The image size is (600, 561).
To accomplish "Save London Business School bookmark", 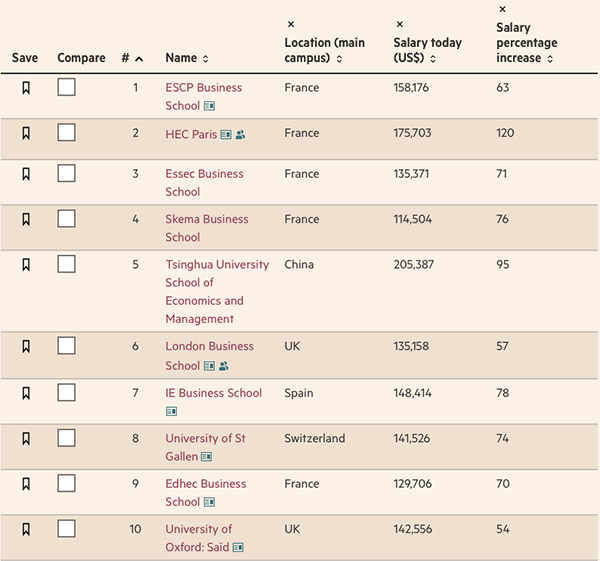I will [x=26, y=346].
